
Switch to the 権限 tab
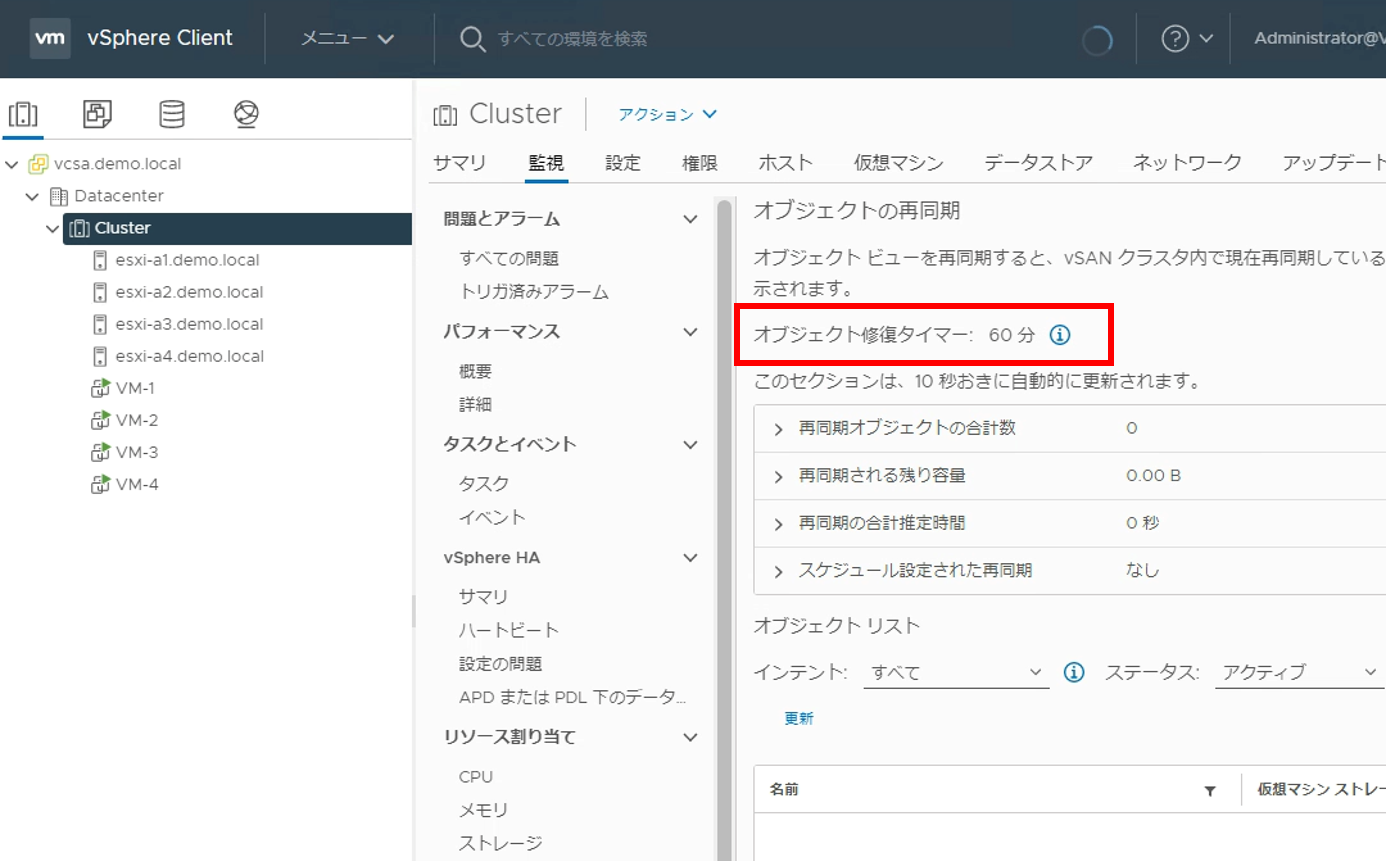coord(700,163)
